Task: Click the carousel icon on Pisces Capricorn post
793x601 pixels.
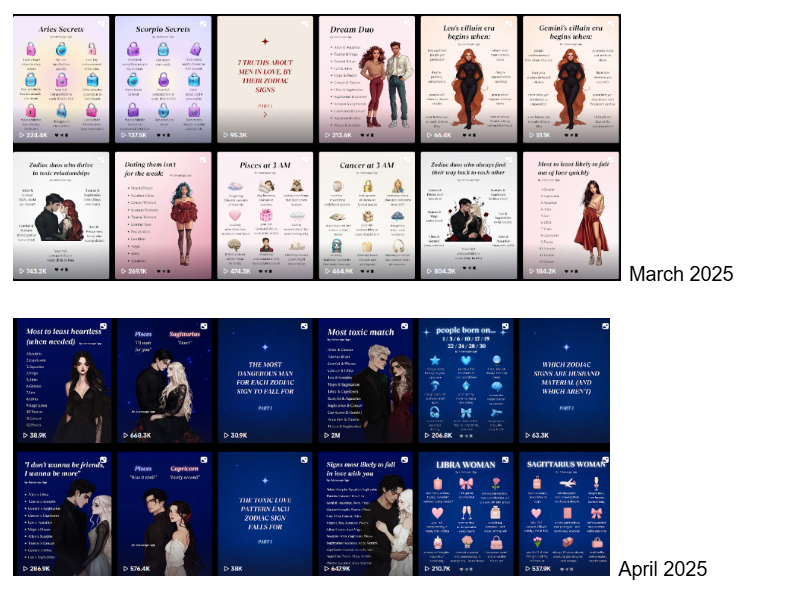Action: [x=204, y=461]
